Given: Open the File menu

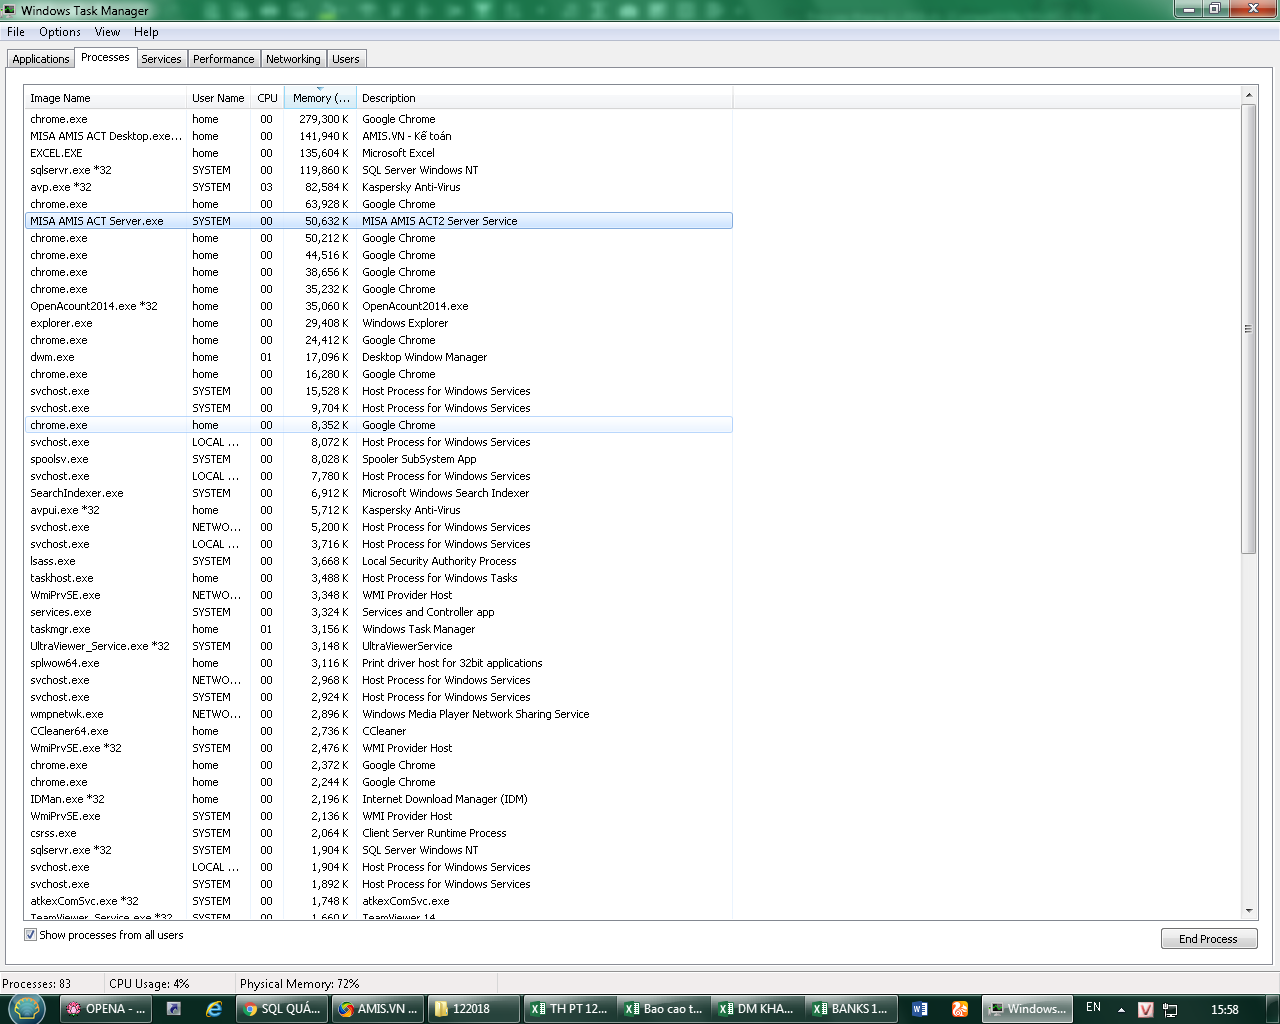Looking at the screenshot, I should 16,32.
